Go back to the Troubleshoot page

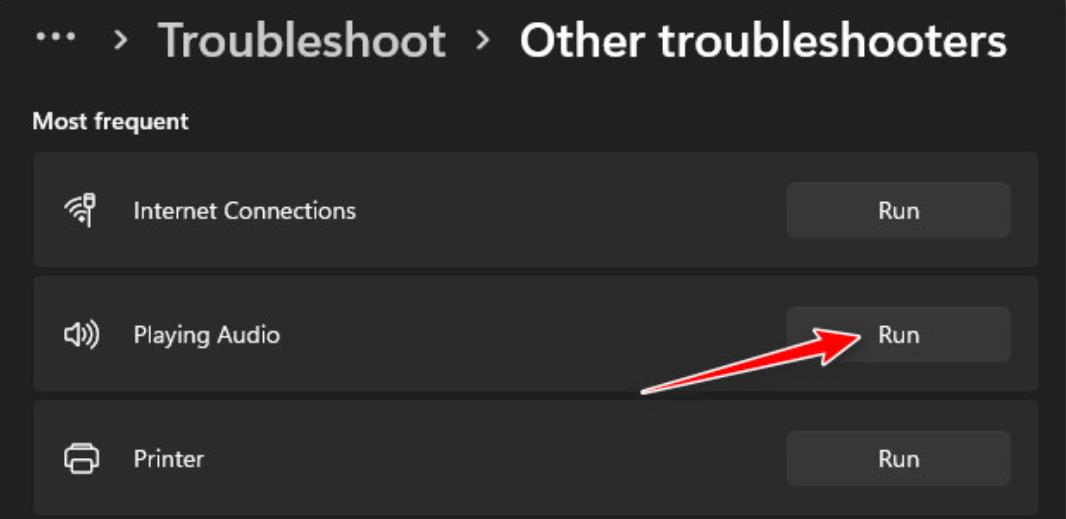(302, 40)
